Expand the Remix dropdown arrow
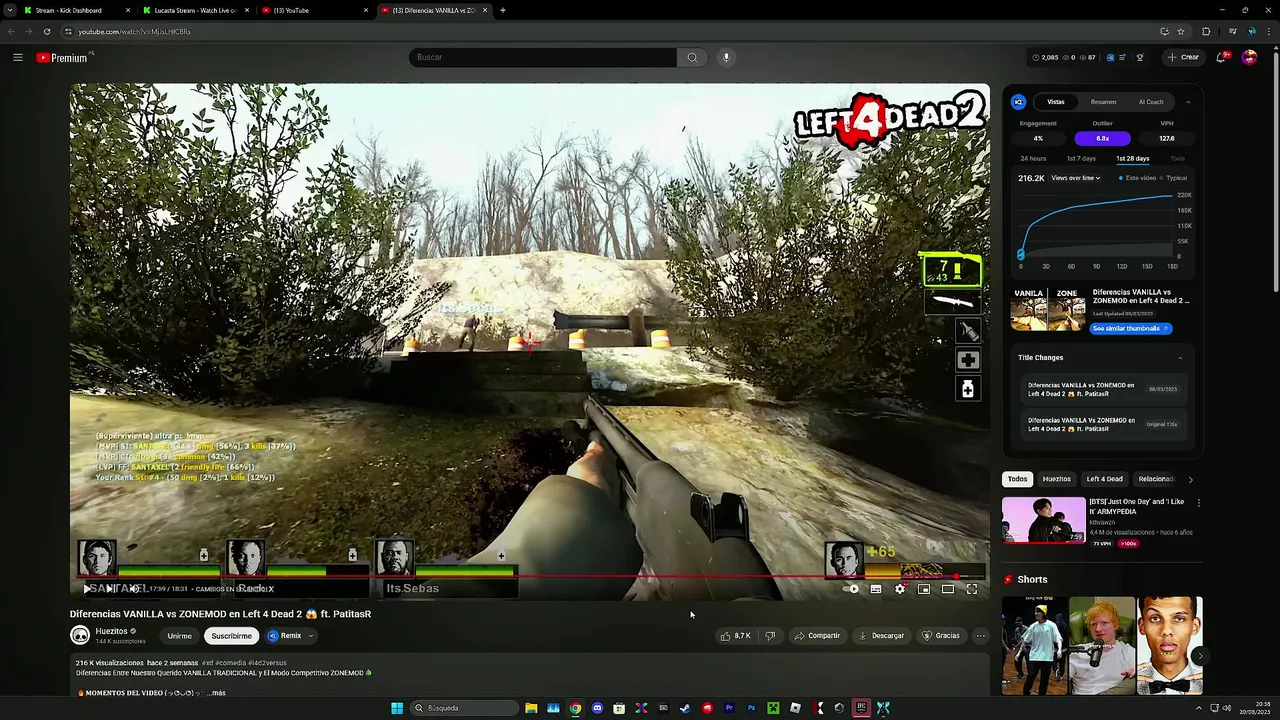This screenshot has height=720, width=1280. pos(311,635)
